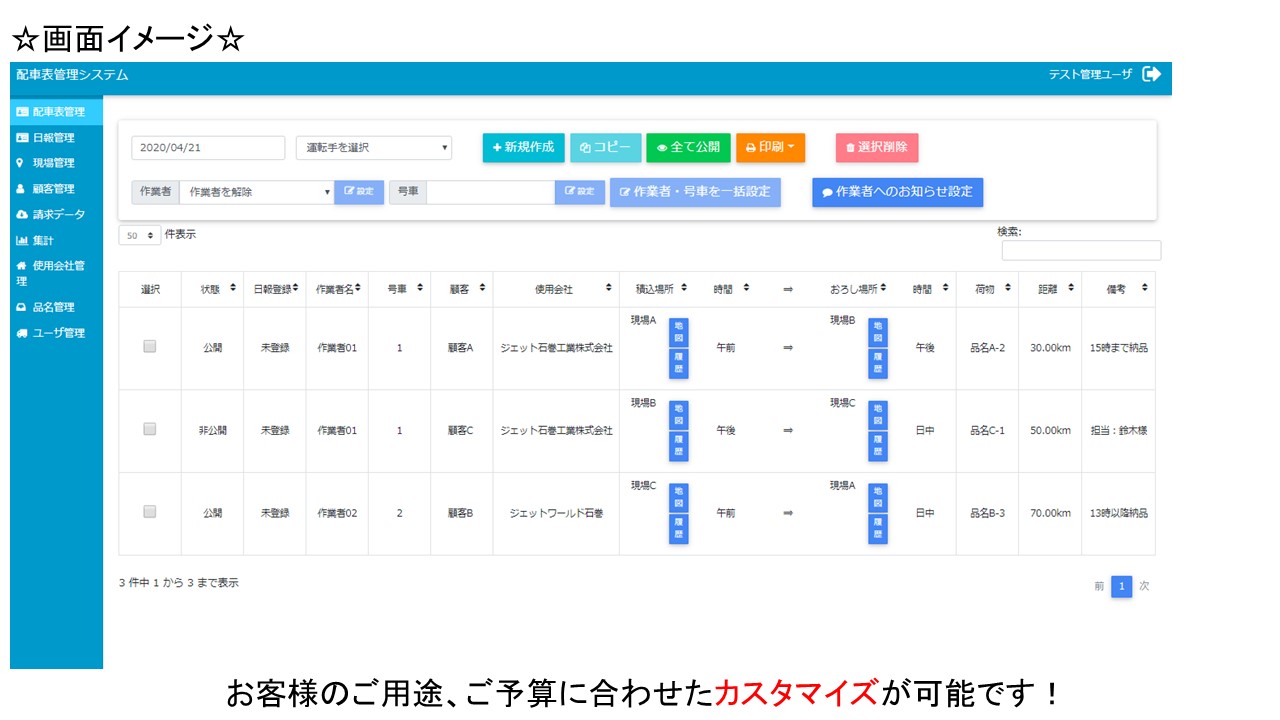Open 請求データ in the sidebar
Screen dimensions: 1280x720
56,215
